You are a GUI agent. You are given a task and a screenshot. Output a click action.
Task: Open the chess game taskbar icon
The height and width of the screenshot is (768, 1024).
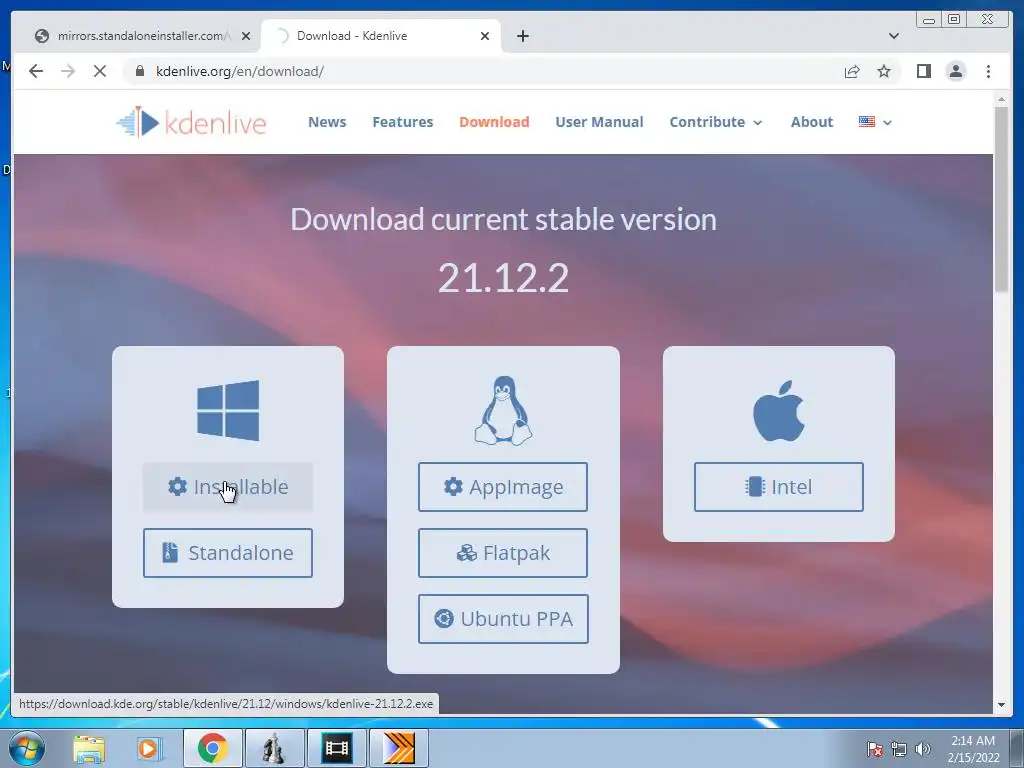coord(274,748)
